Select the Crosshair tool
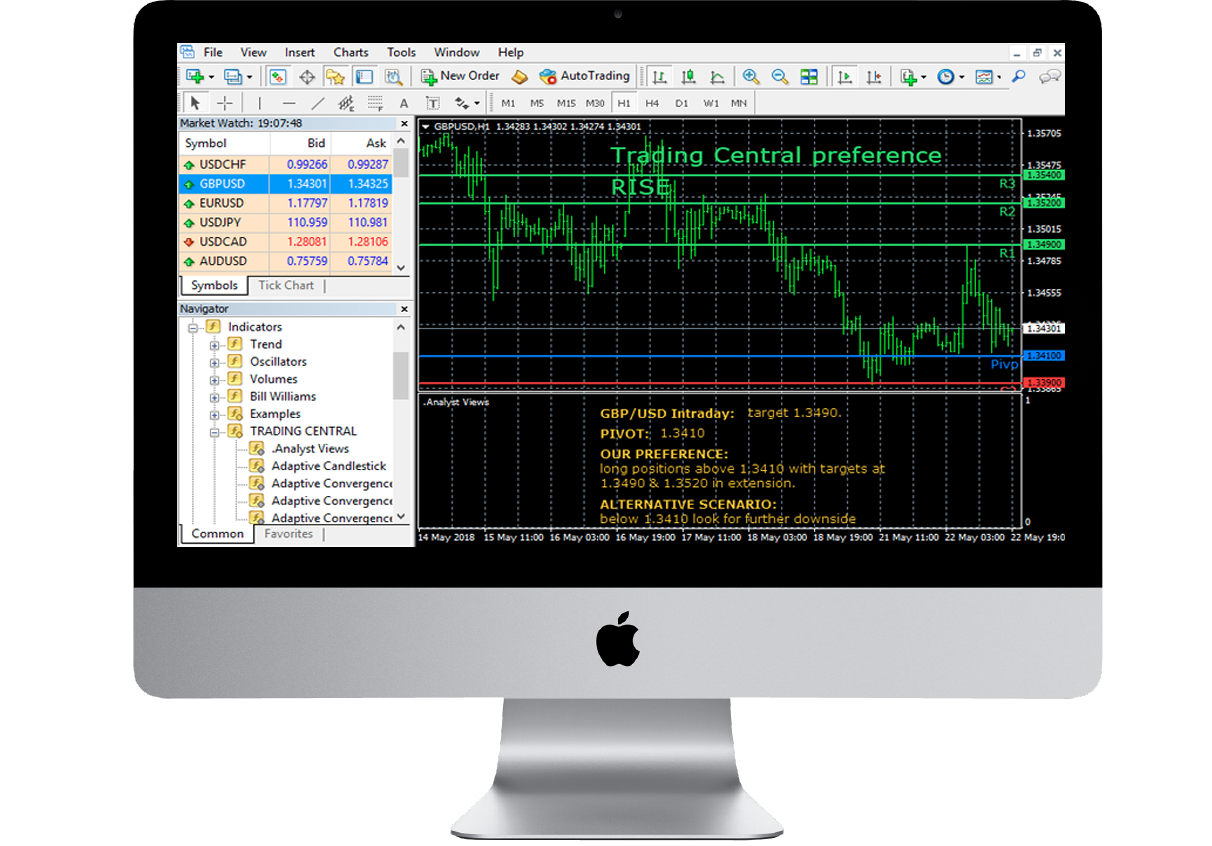This screenshot has width=1212, height=846. pos(224,102)
